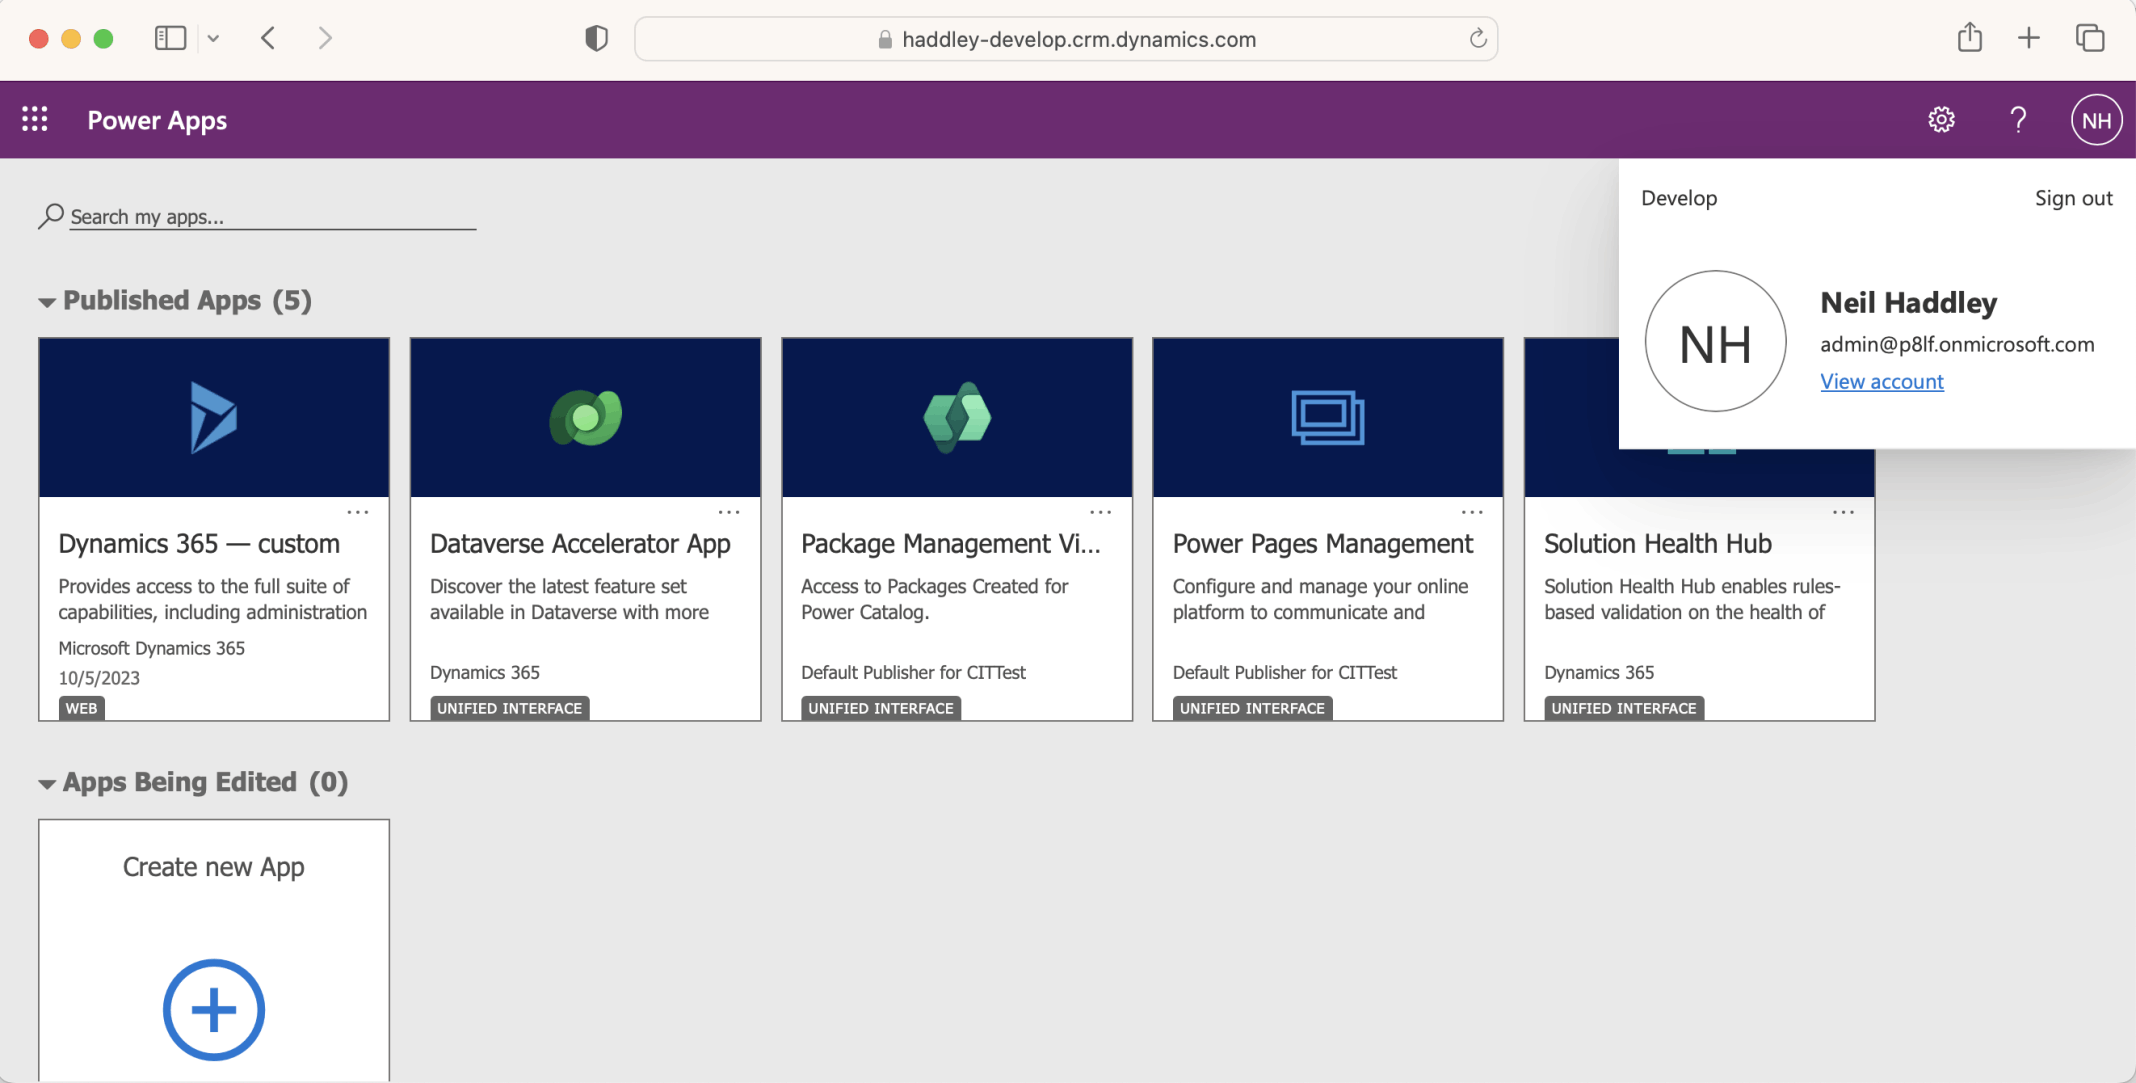Click the Safari share icon
This screenshot has width=2136, height=1083.
tap(1970, 38)
